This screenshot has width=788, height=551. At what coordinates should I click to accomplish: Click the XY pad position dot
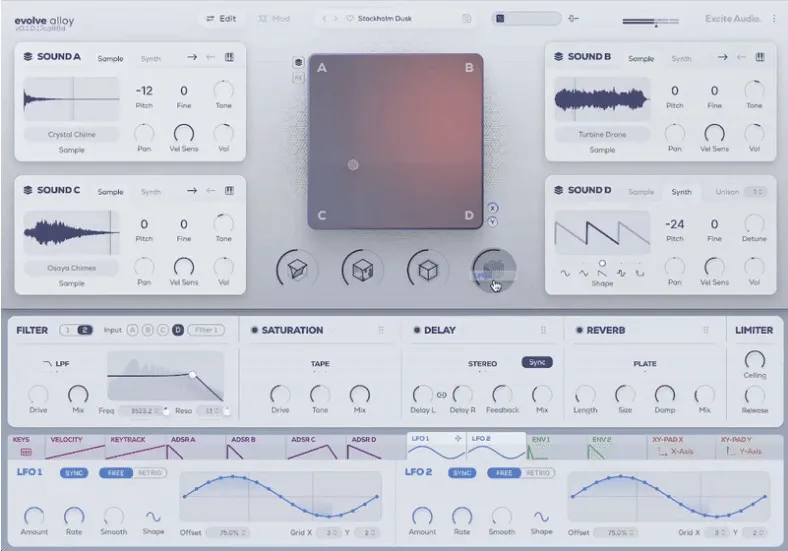point(353,165)
